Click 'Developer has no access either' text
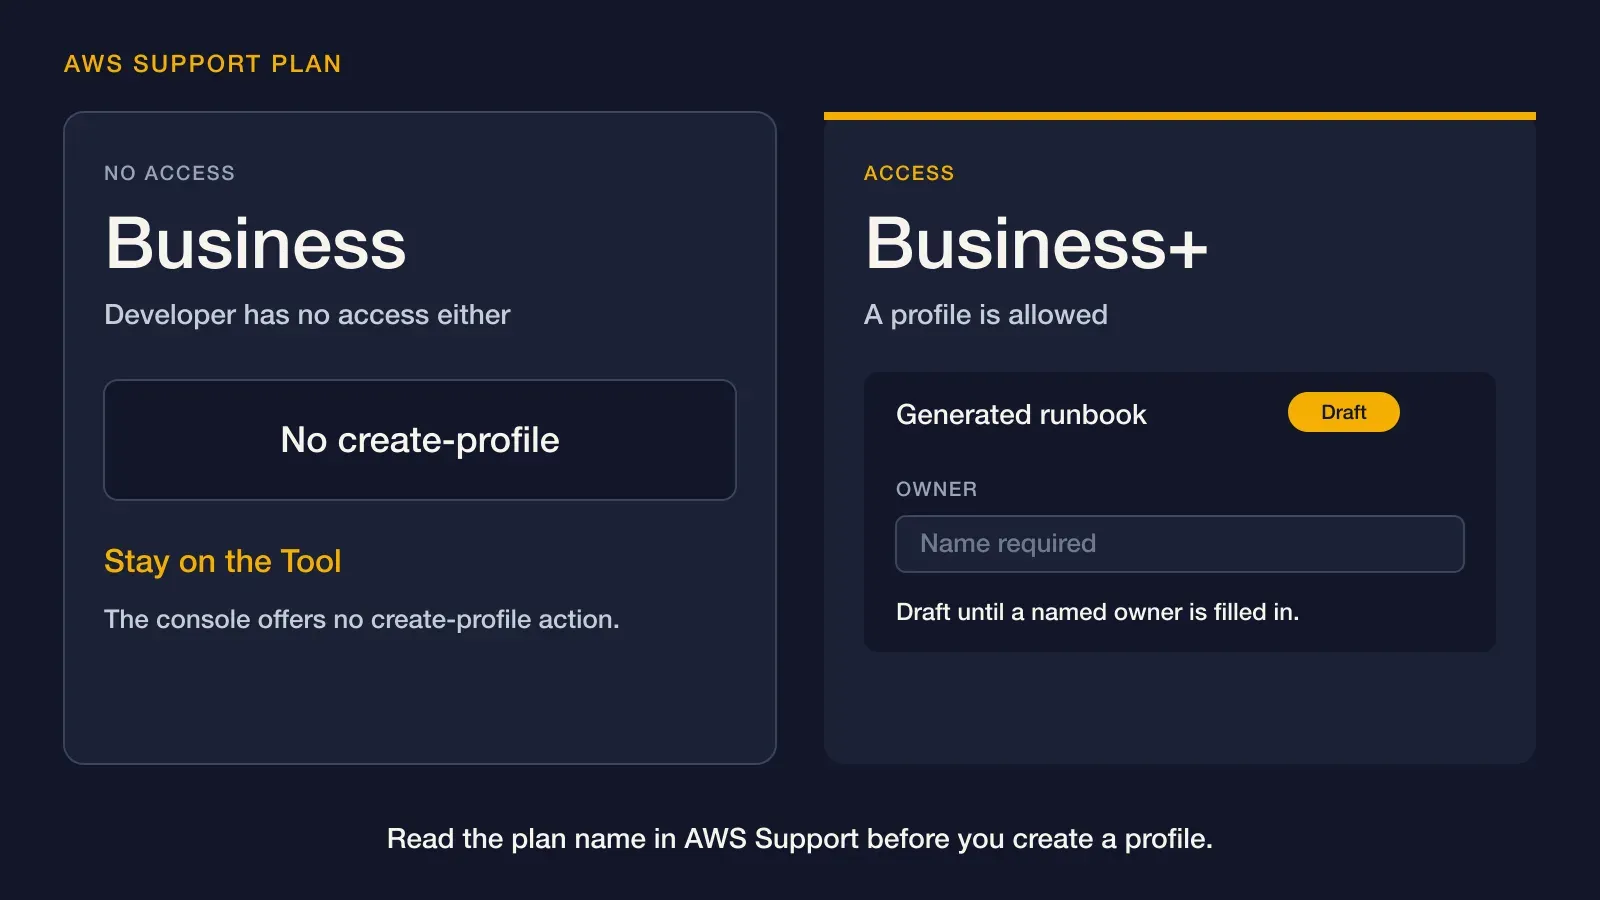 (307, 315)
